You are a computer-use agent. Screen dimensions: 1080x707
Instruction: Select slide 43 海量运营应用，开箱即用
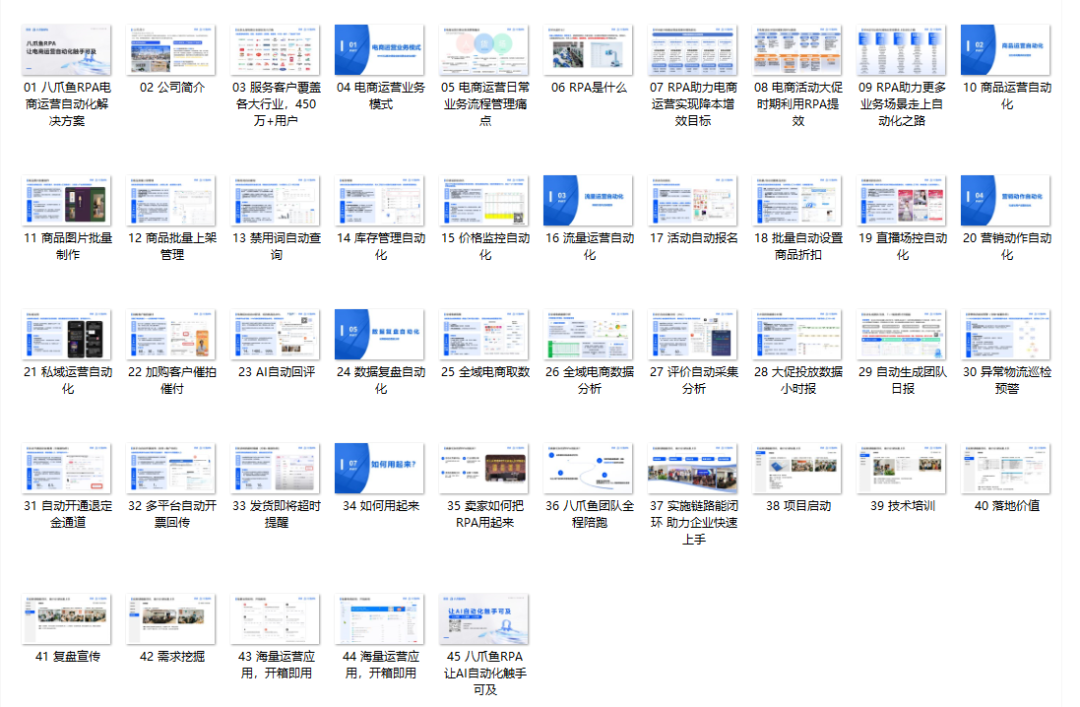[x=276, y=619]
